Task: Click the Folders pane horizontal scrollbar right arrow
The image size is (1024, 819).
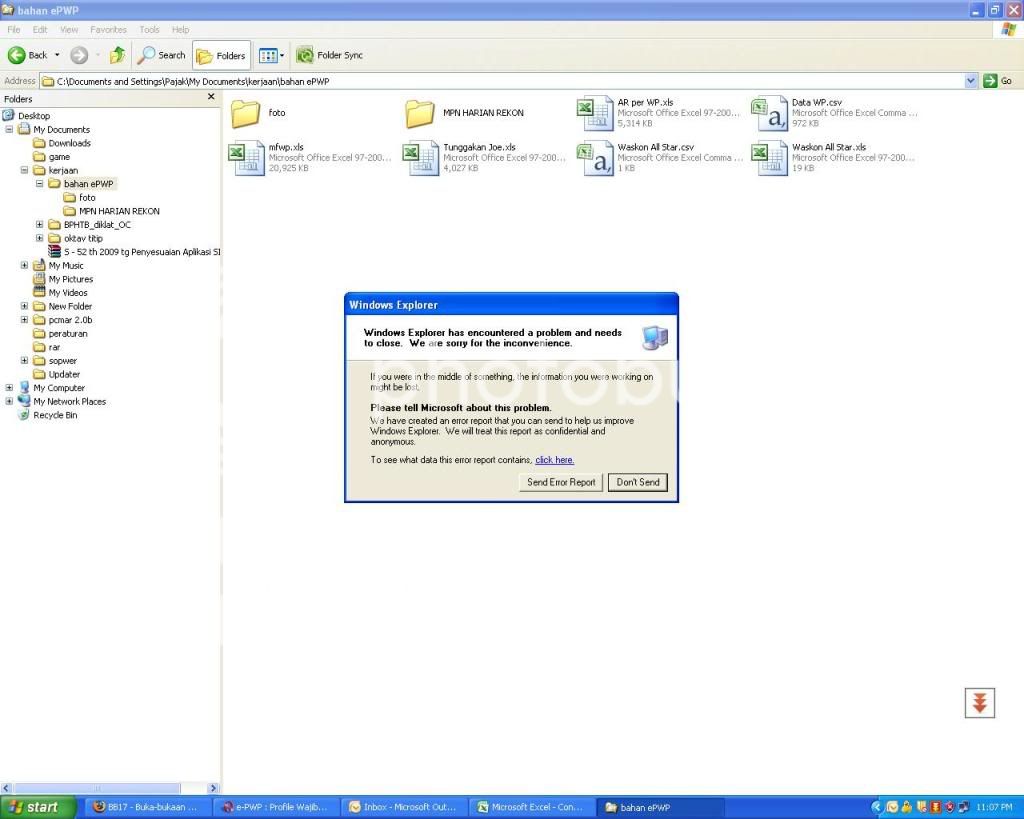Action: 213,788
